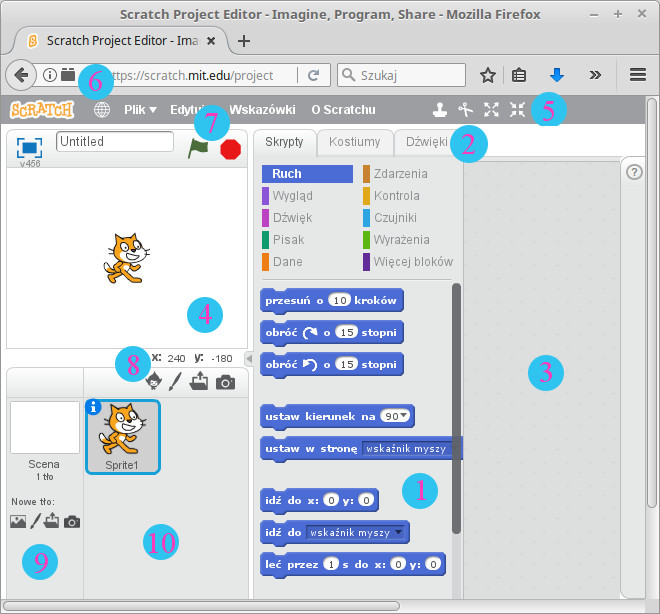The image size is (660, 614).
Task: Click the horizontal scrollbar at bottom
Action: coord(201,606)
